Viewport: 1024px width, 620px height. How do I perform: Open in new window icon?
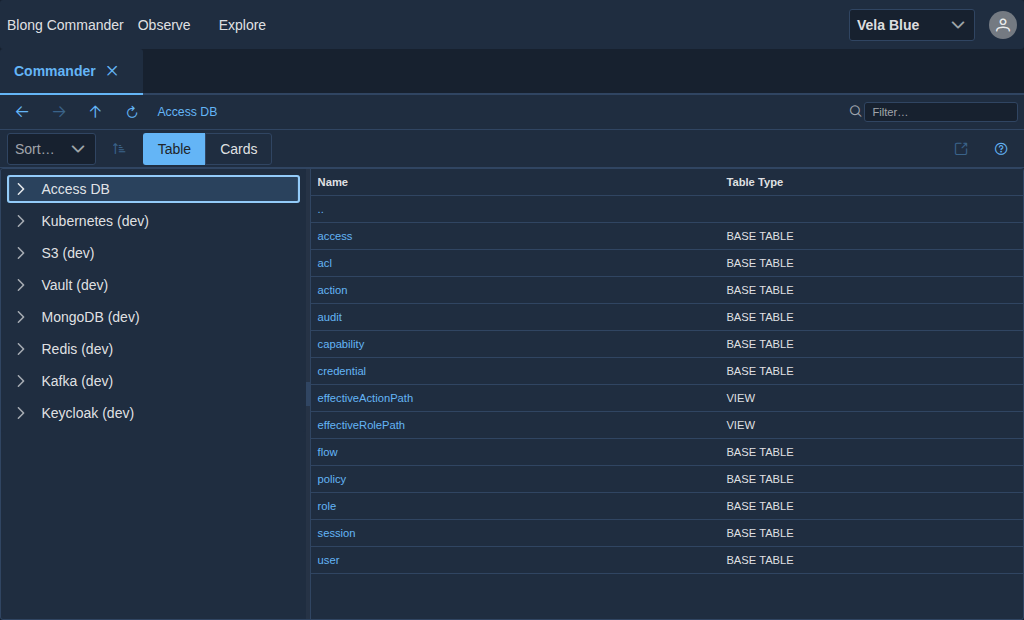point(961,149)
